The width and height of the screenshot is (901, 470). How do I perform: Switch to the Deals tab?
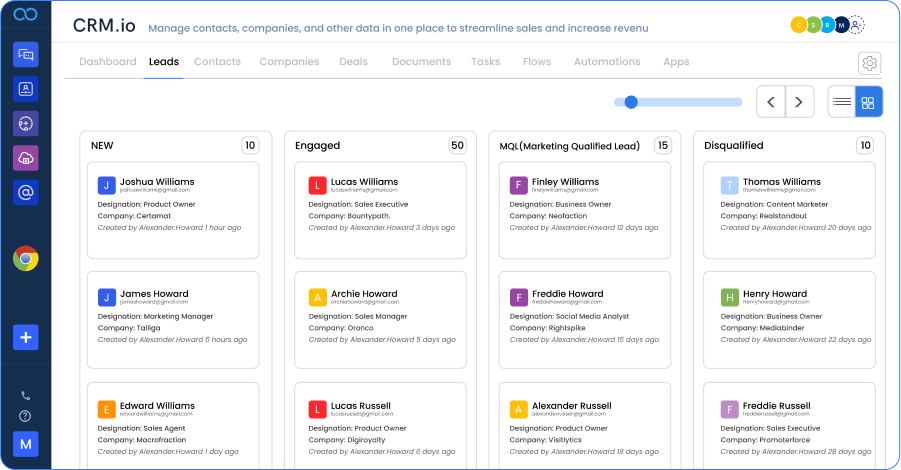click(353, 62)
